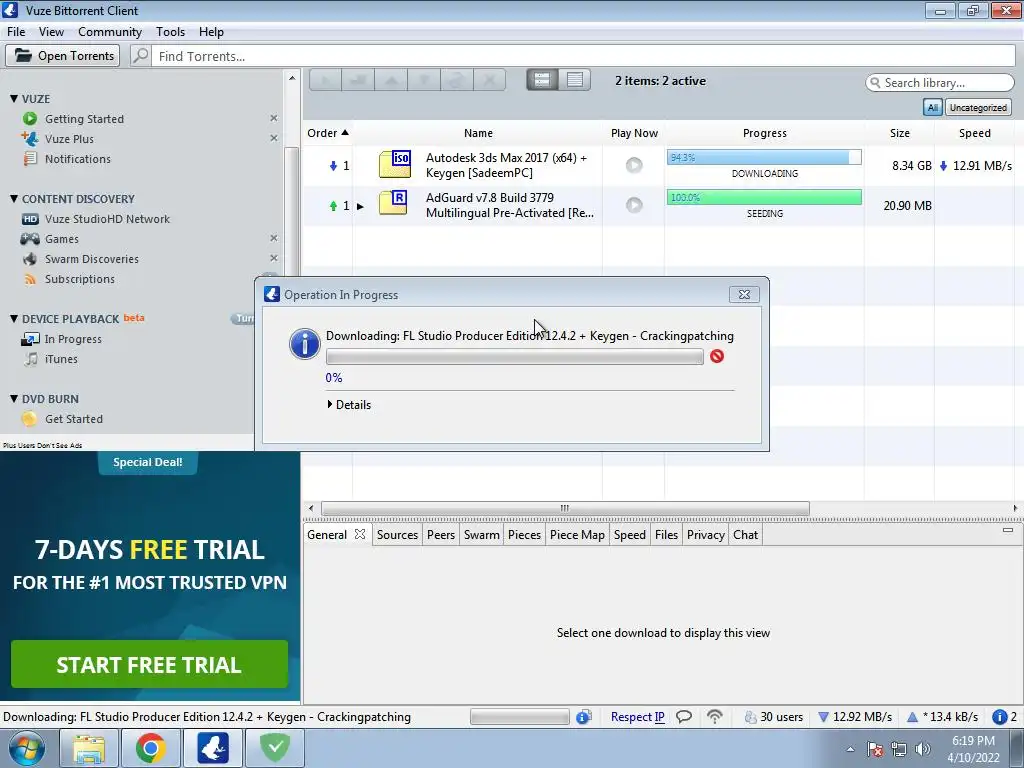Click the Games controller icon
The height and width of the screenshot is (768, 1024).
click(x=30, y=239)
